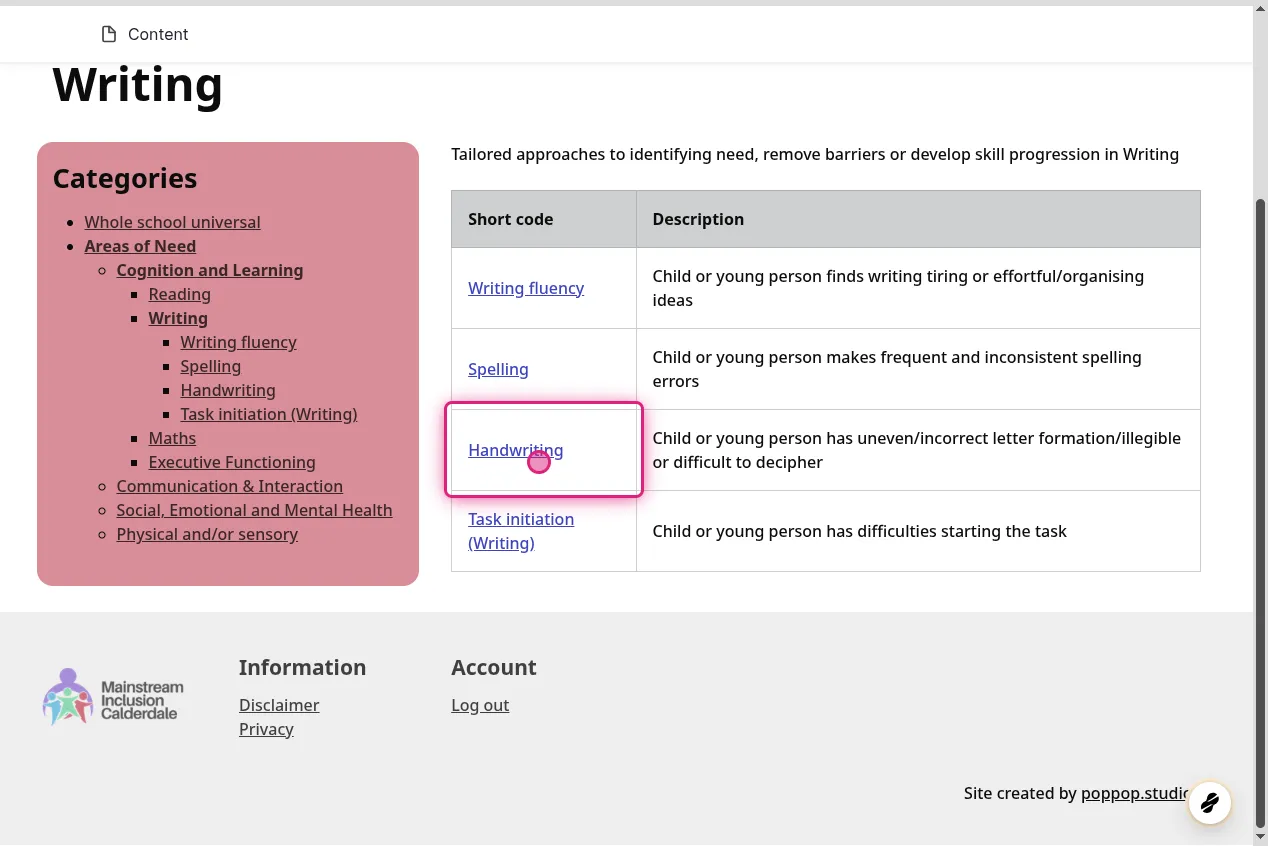The image size is (1268, 846).
Task: Open Writing fluency in the Categories sidebar
Action: click(239, 342)
